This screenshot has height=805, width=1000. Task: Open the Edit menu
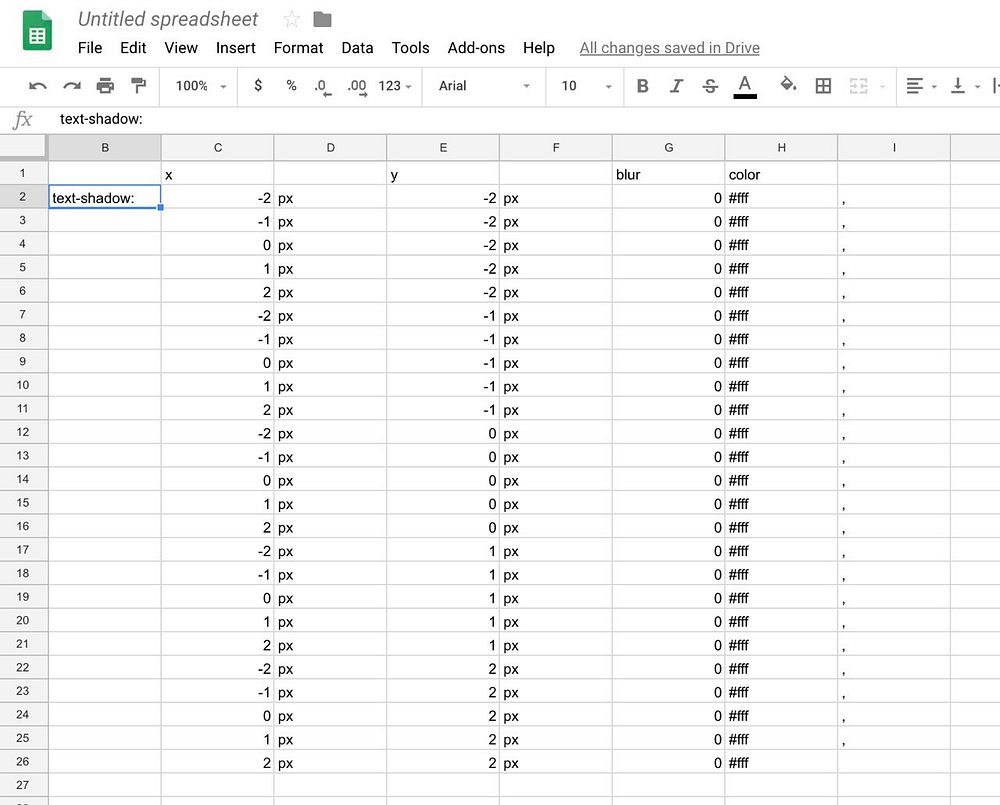(133, 48)
